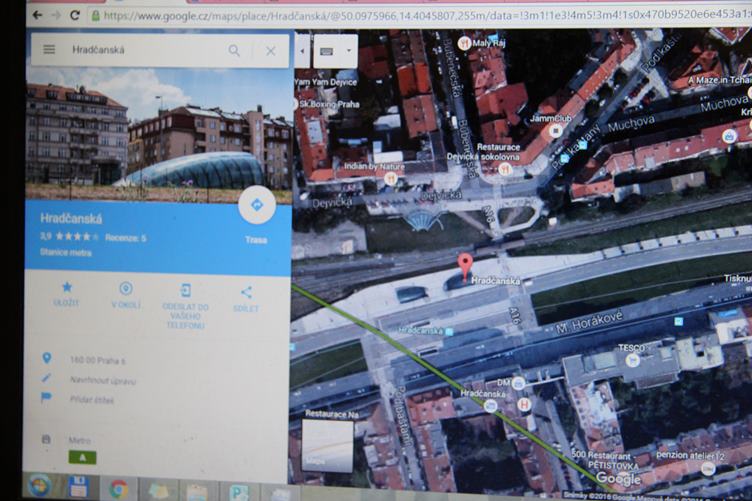
Task: Click the JammClub map marker
Action: (555, 130)
